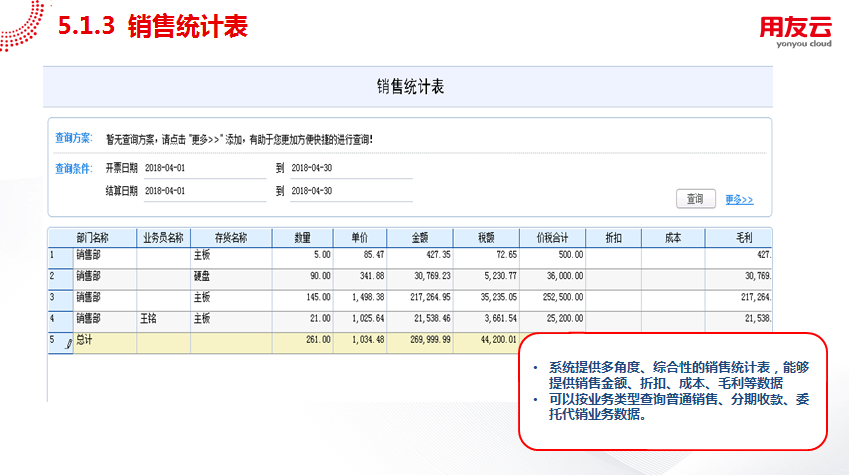
Task: Select the 数量 column header
Action: [x=302, y=238]
